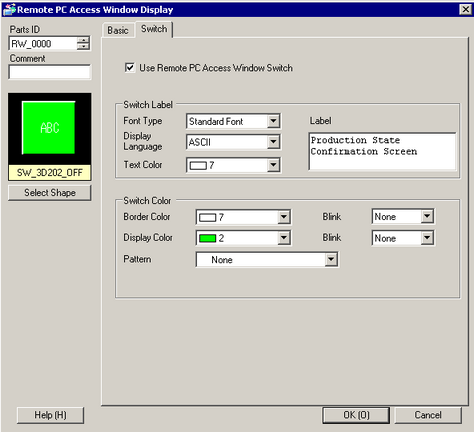Screen dimensions: 474x432
Task: Open the Border Color dropdown arrow
Action: (283, 217)
